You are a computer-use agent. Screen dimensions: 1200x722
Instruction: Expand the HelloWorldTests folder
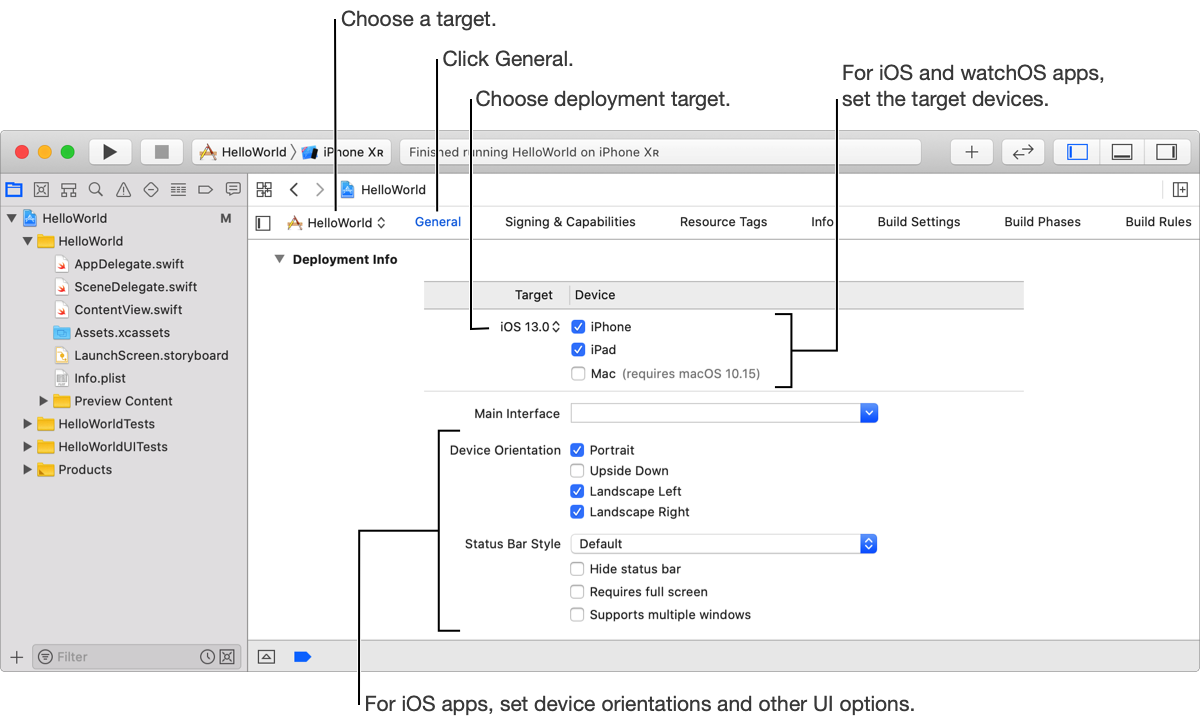coord(28,424)
